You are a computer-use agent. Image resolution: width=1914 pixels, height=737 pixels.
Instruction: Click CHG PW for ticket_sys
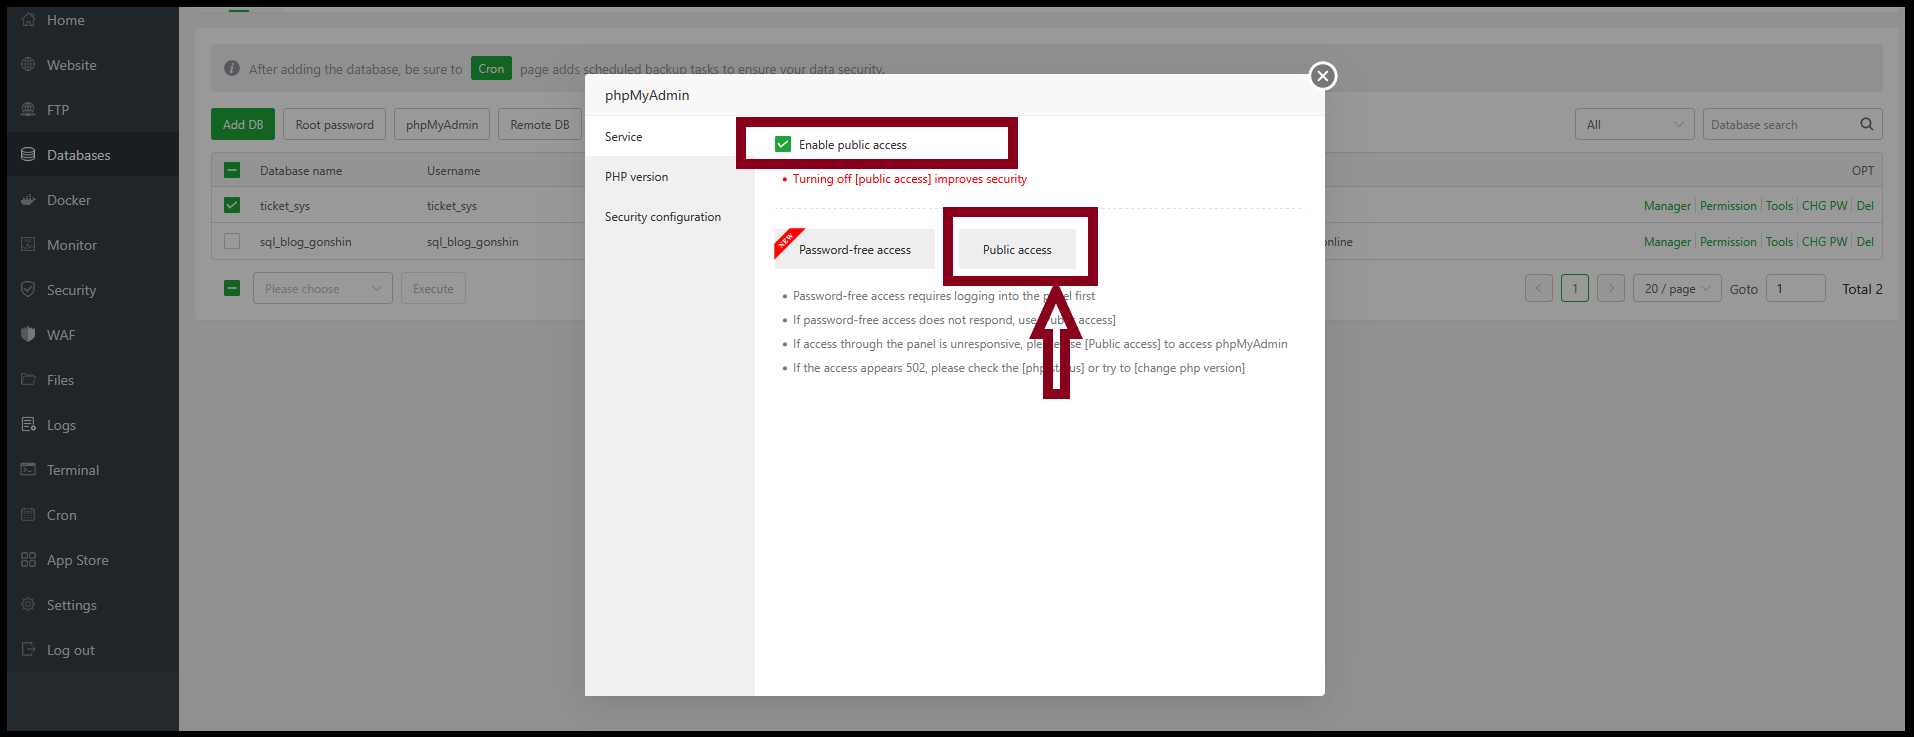coord(1825,206)
